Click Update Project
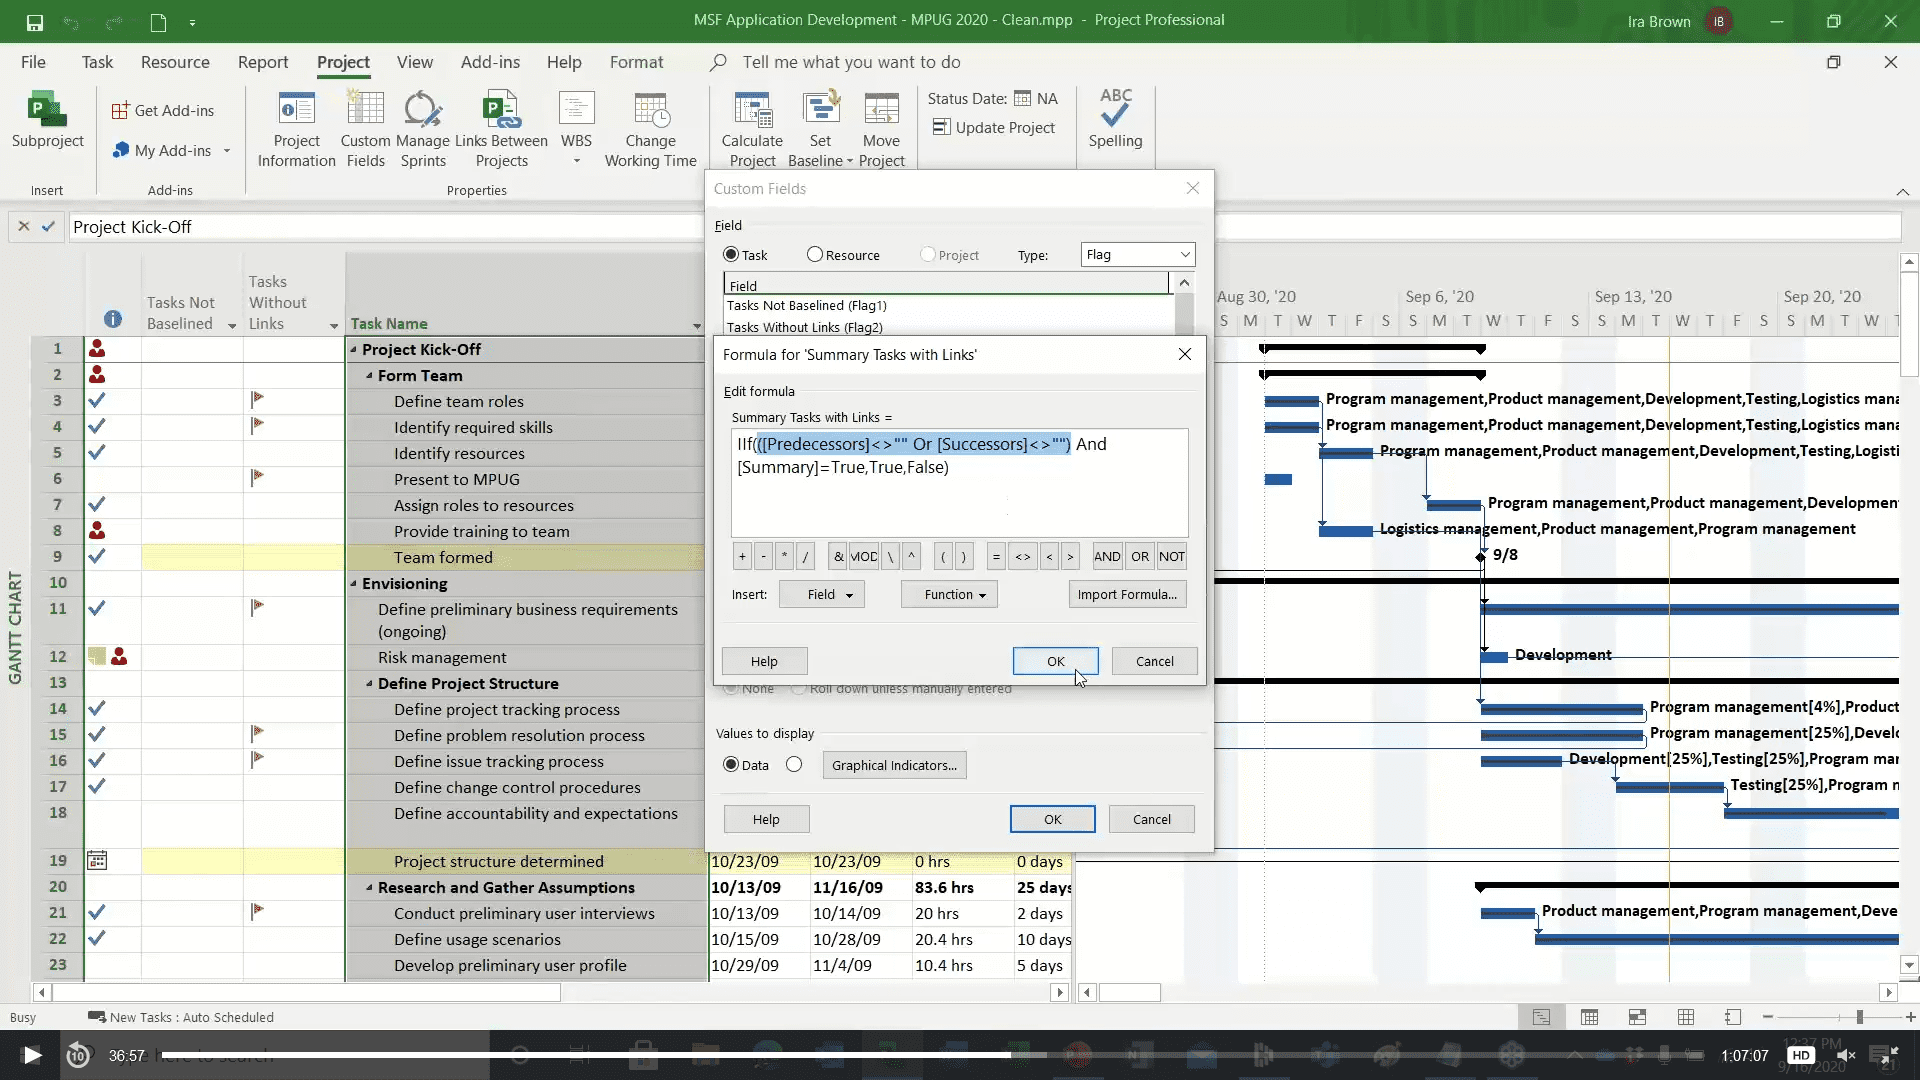 [993, 127]
